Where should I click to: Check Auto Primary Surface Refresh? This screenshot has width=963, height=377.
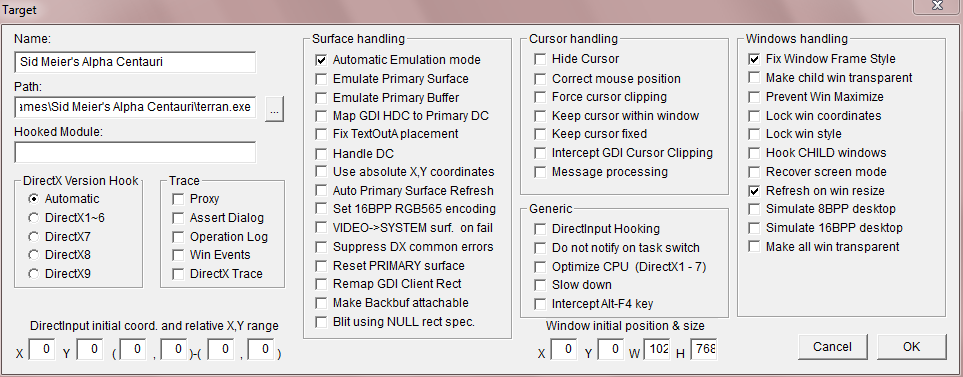click(321, 191)
